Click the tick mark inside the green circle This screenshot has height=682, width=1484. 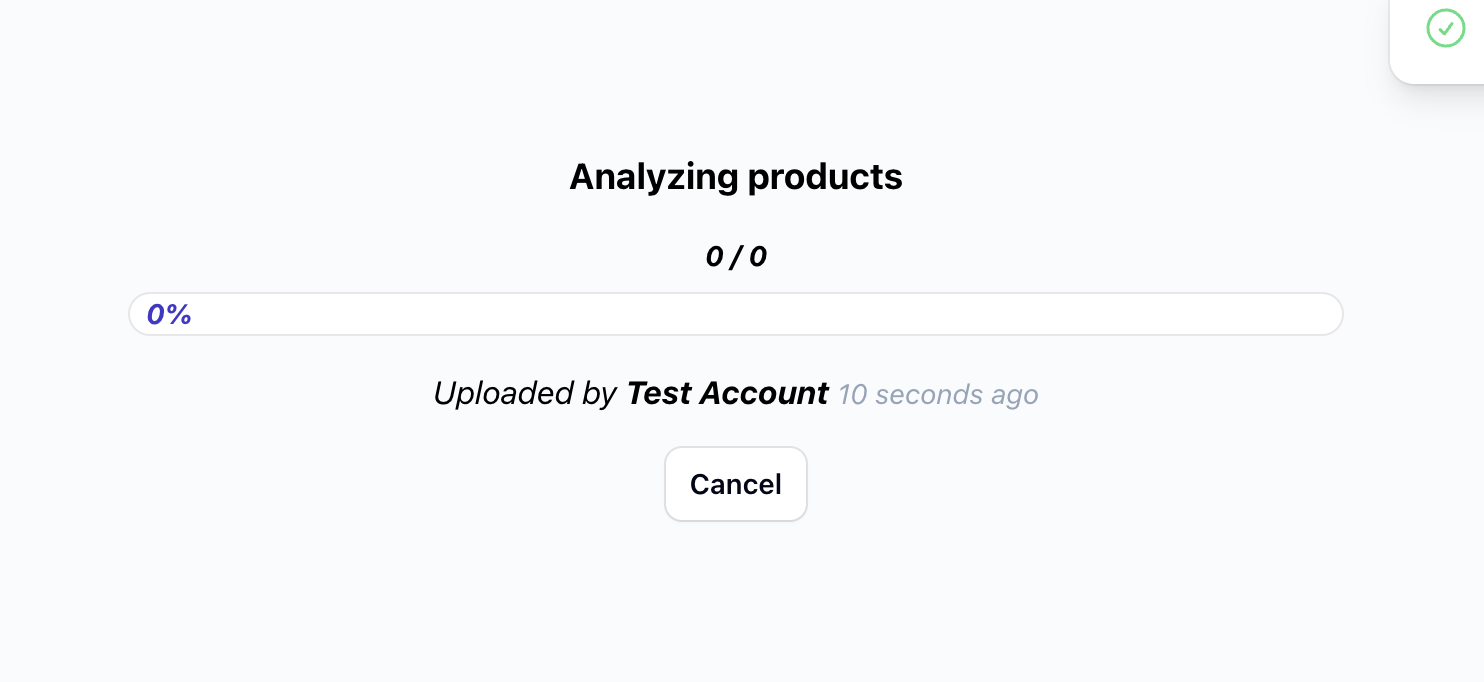(1445, 28)
